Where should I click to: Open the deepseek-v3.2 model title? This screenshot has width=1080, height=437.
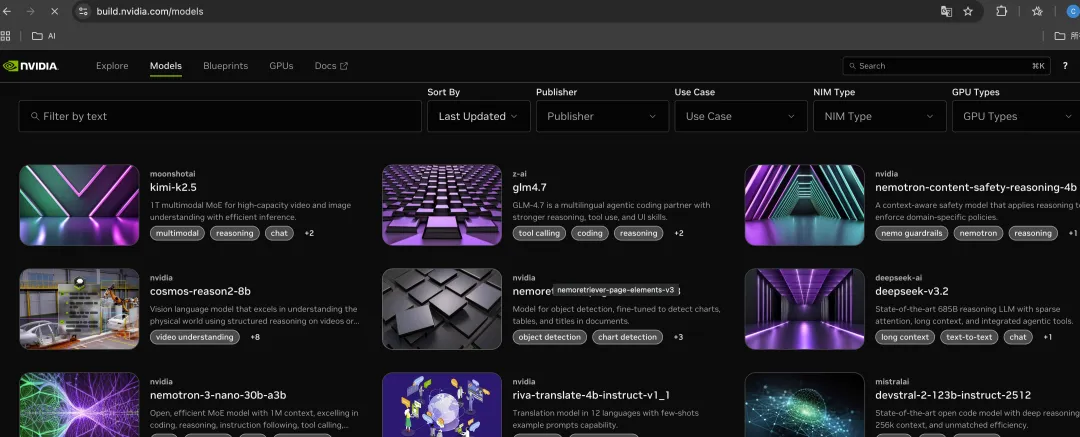click(x=912, y=292)
